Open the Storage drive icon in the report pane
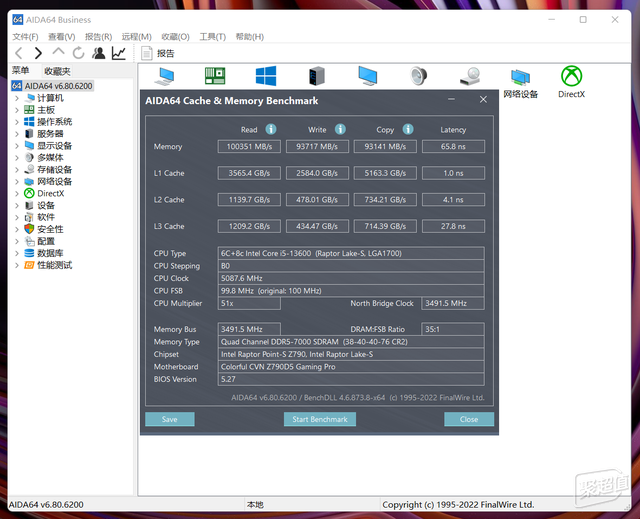The width and height of the screenshot is (640, 519). coord(470,76)
